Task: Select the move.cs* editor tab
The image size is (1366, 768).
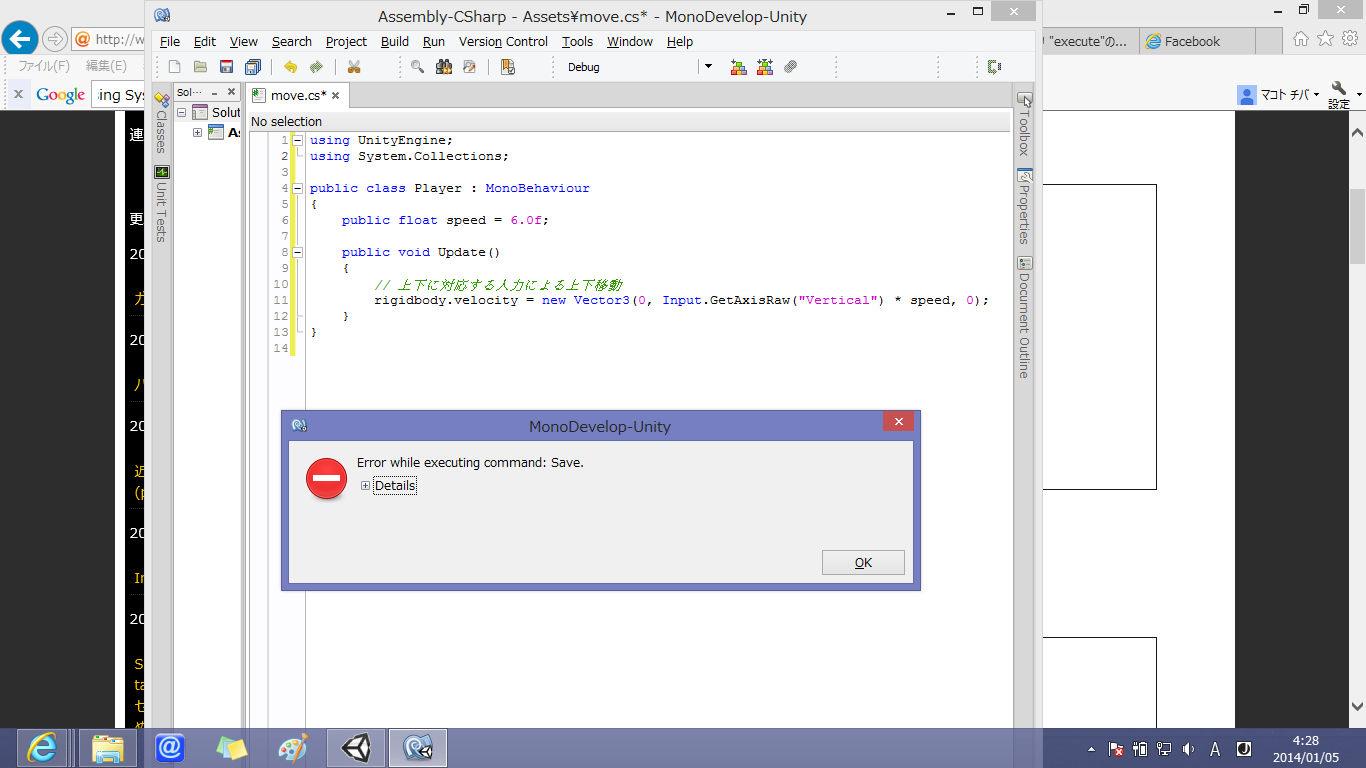Action: click(x=297, y=96)
